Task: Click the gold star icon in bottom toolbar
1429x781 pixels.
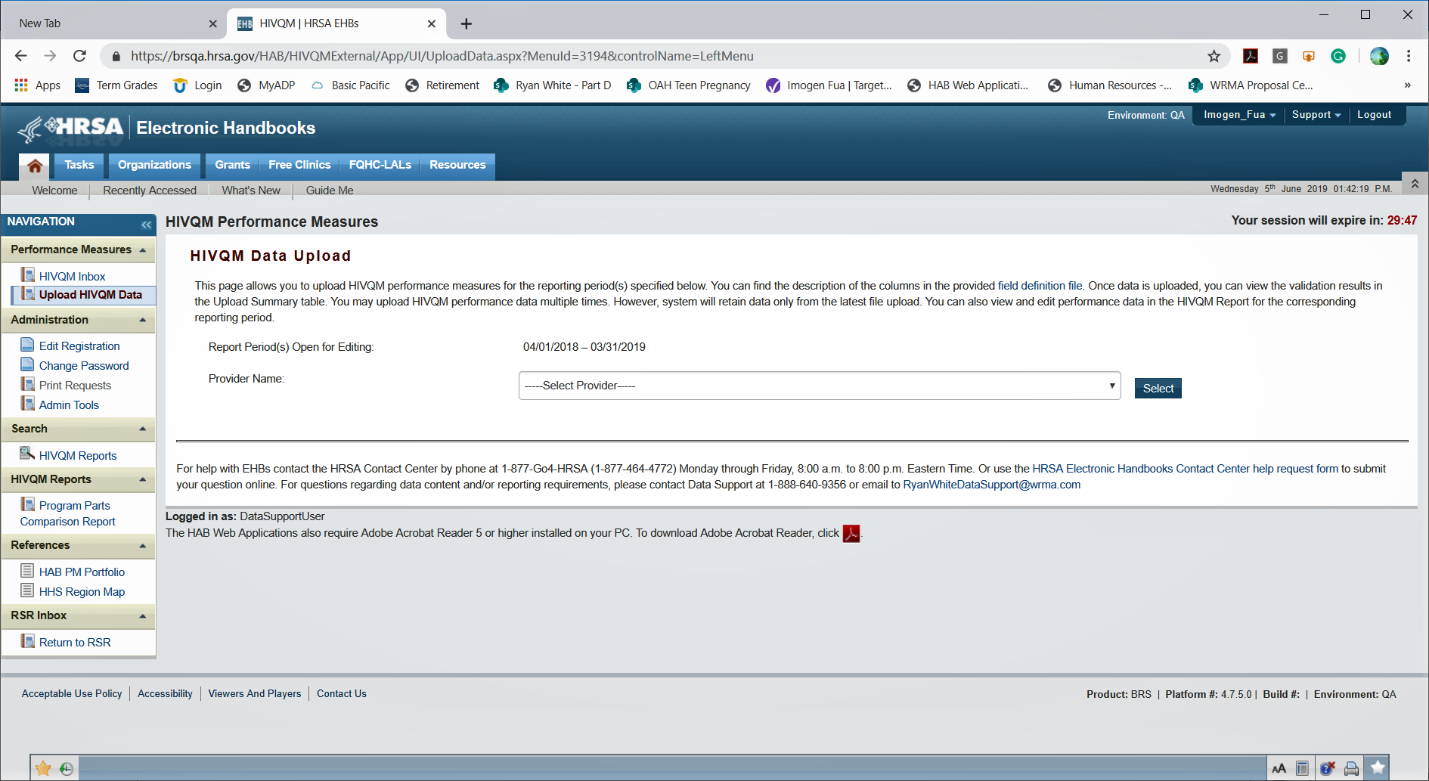Action: point(43,768)
